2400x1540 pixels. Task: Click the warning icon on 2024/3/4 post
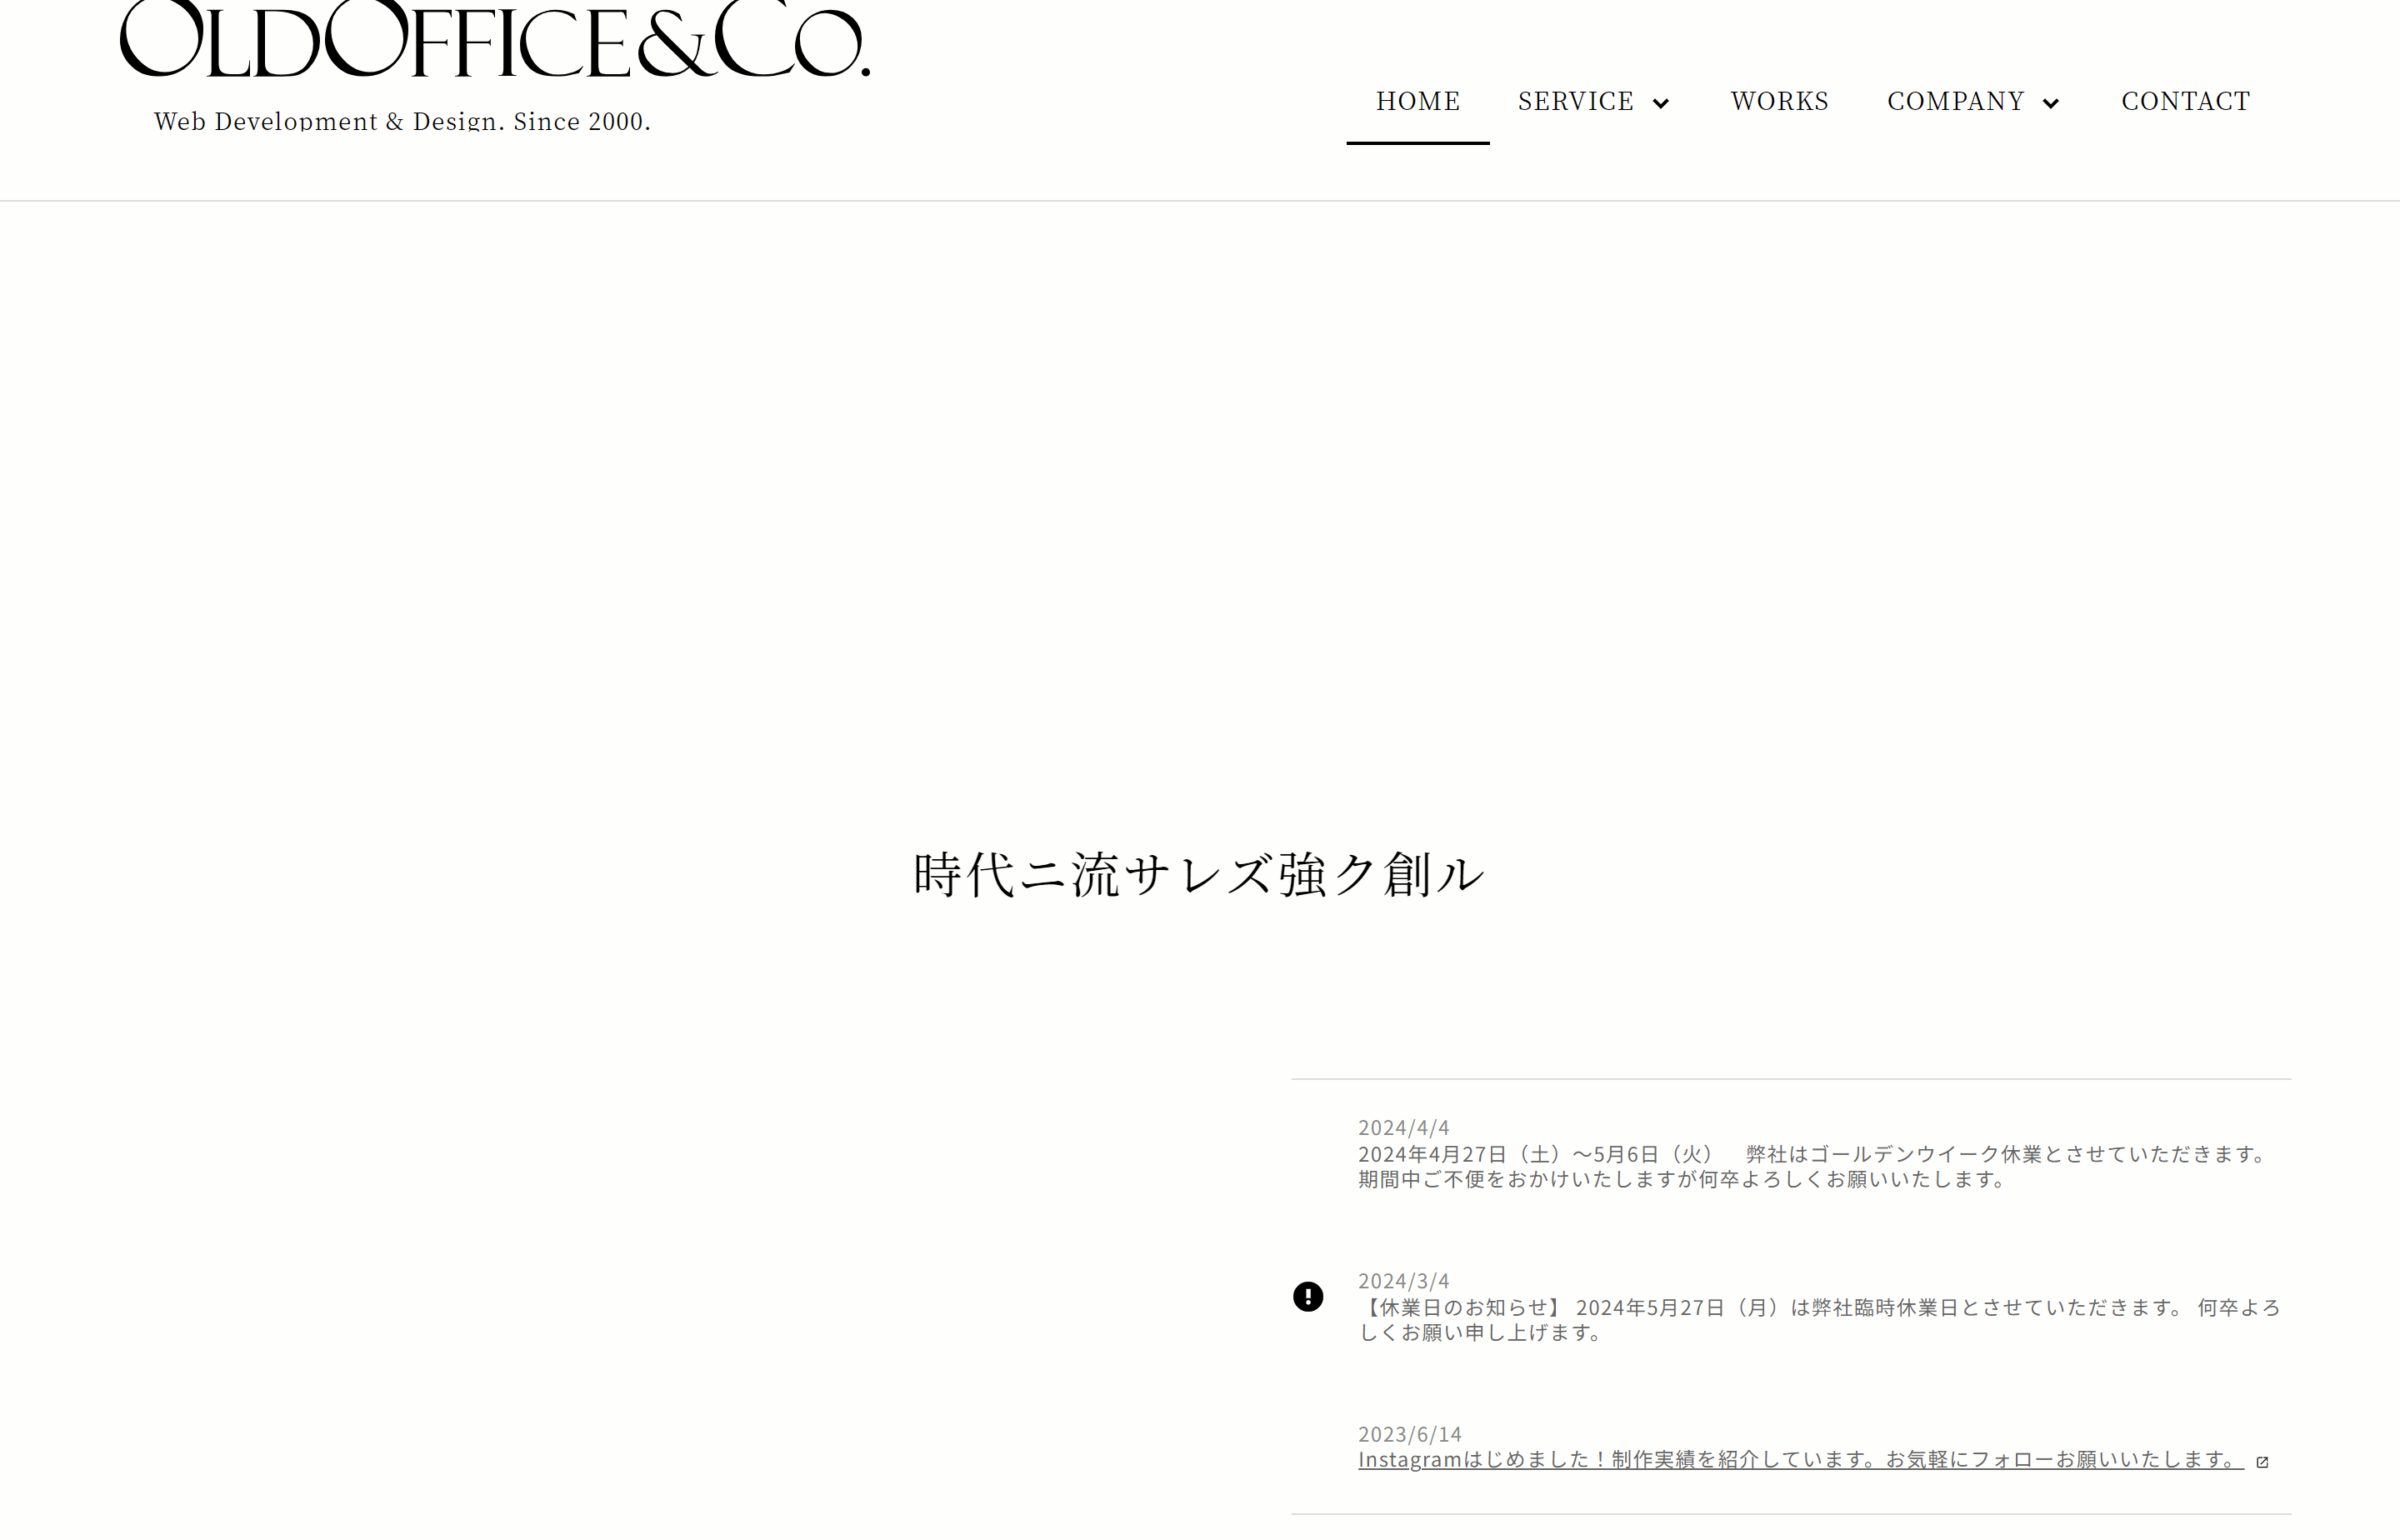[1310, 1297]
